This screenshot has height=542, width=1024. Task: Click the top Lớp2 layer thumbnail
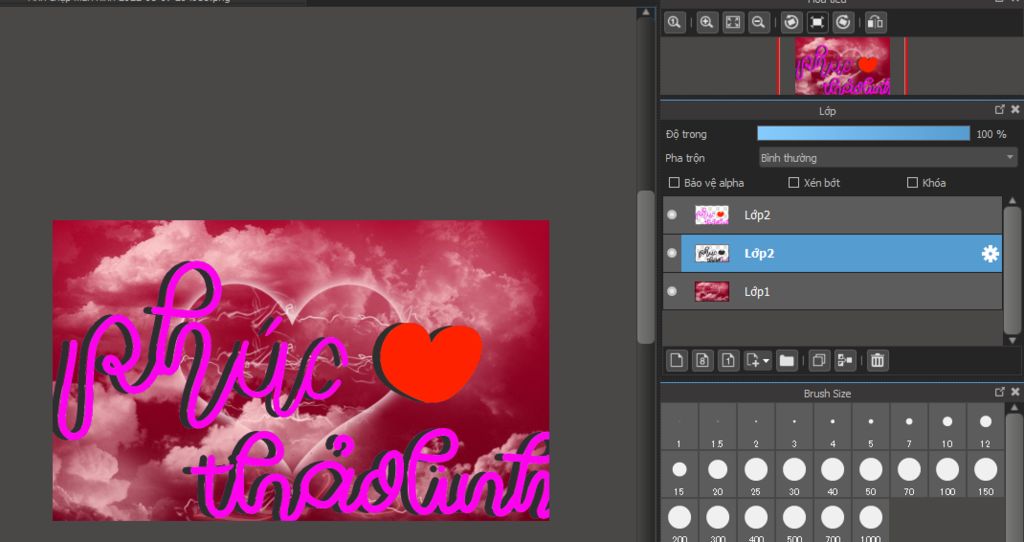click(712, 215)
